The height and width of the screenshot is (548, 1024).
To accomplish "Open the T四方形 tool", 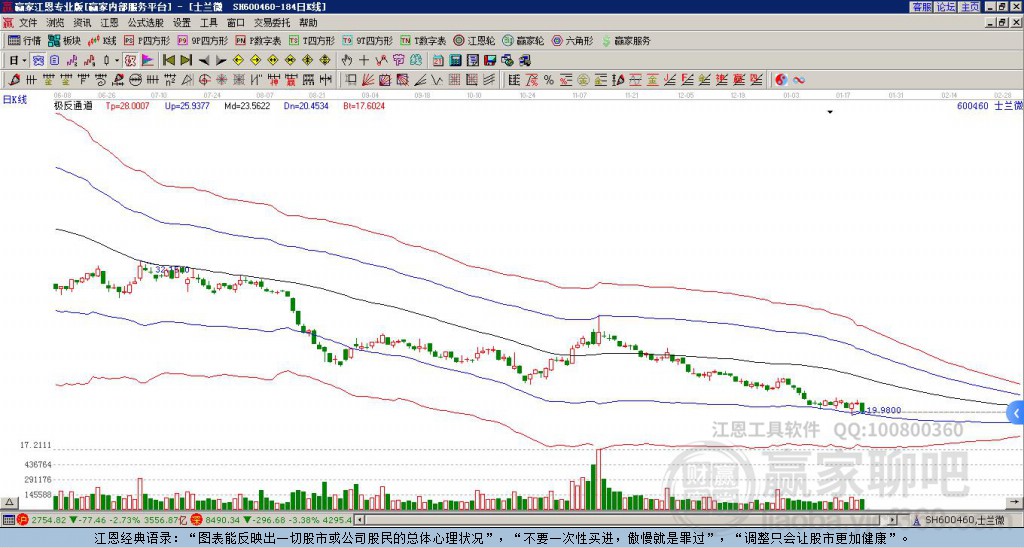I will (312, 40).
